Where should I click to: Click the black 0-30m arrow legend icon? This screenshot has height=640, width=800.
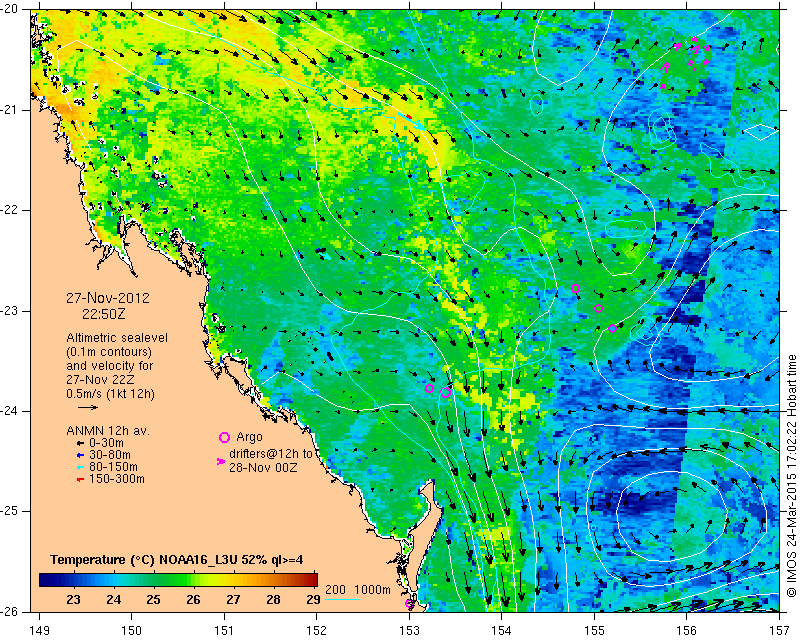click(x=80, y=443)
